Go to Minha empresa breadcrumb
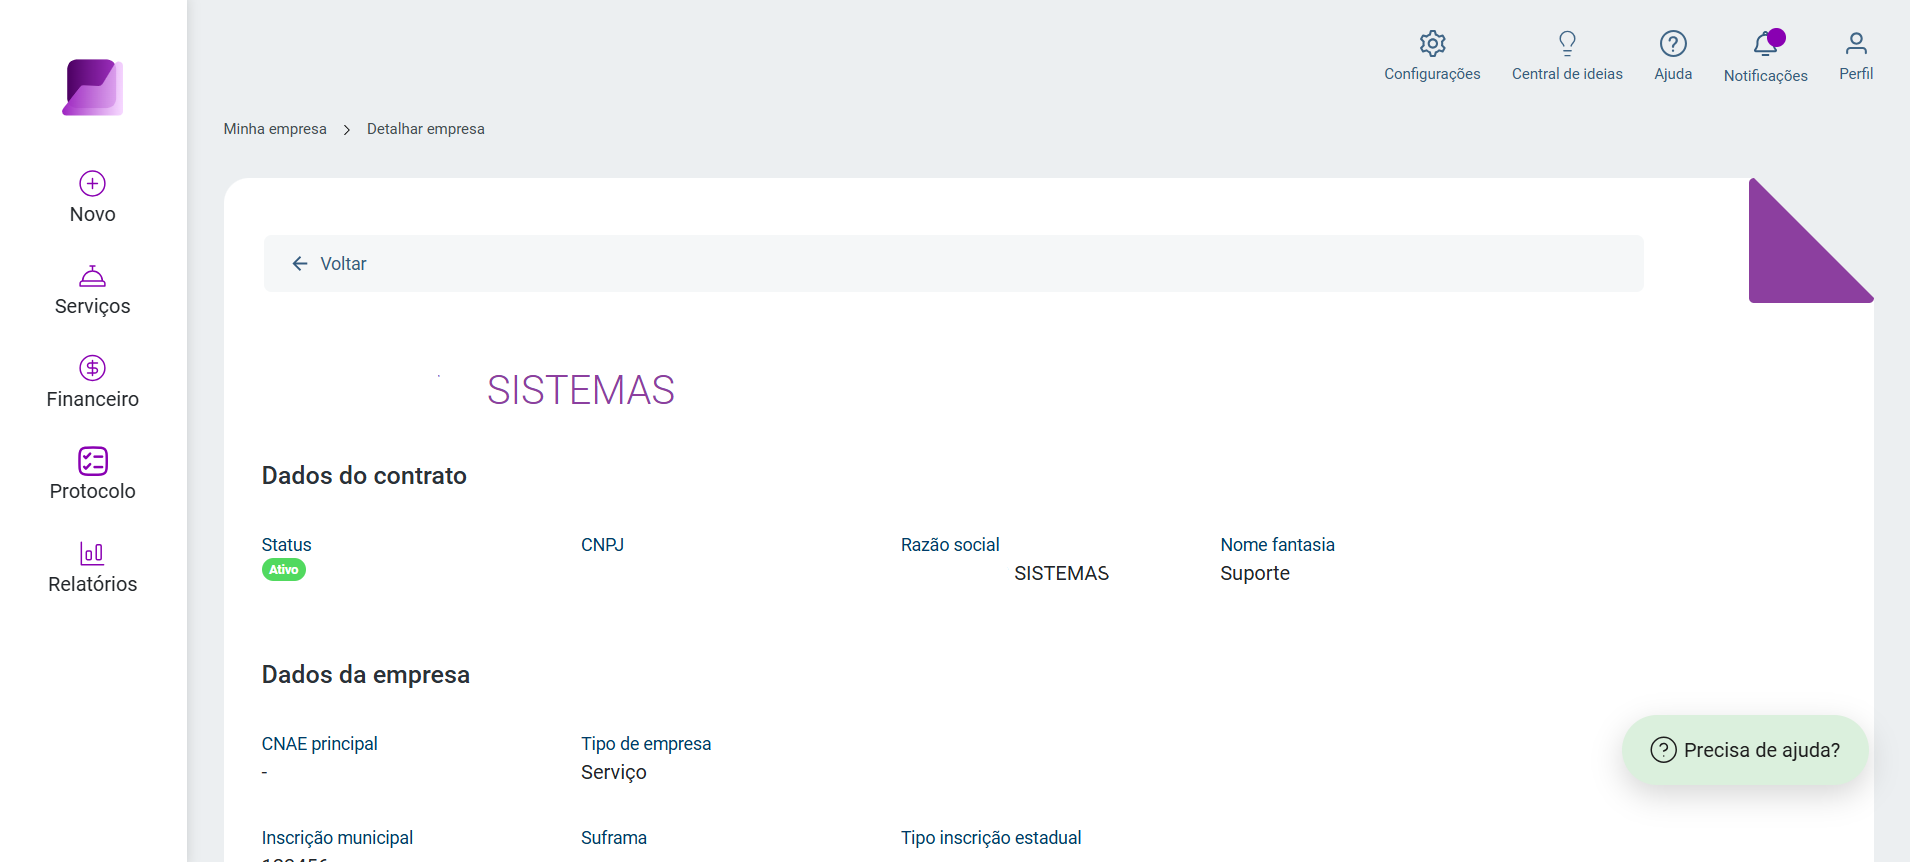Screen dimensions: 1910x862 [x=275, y=129]
